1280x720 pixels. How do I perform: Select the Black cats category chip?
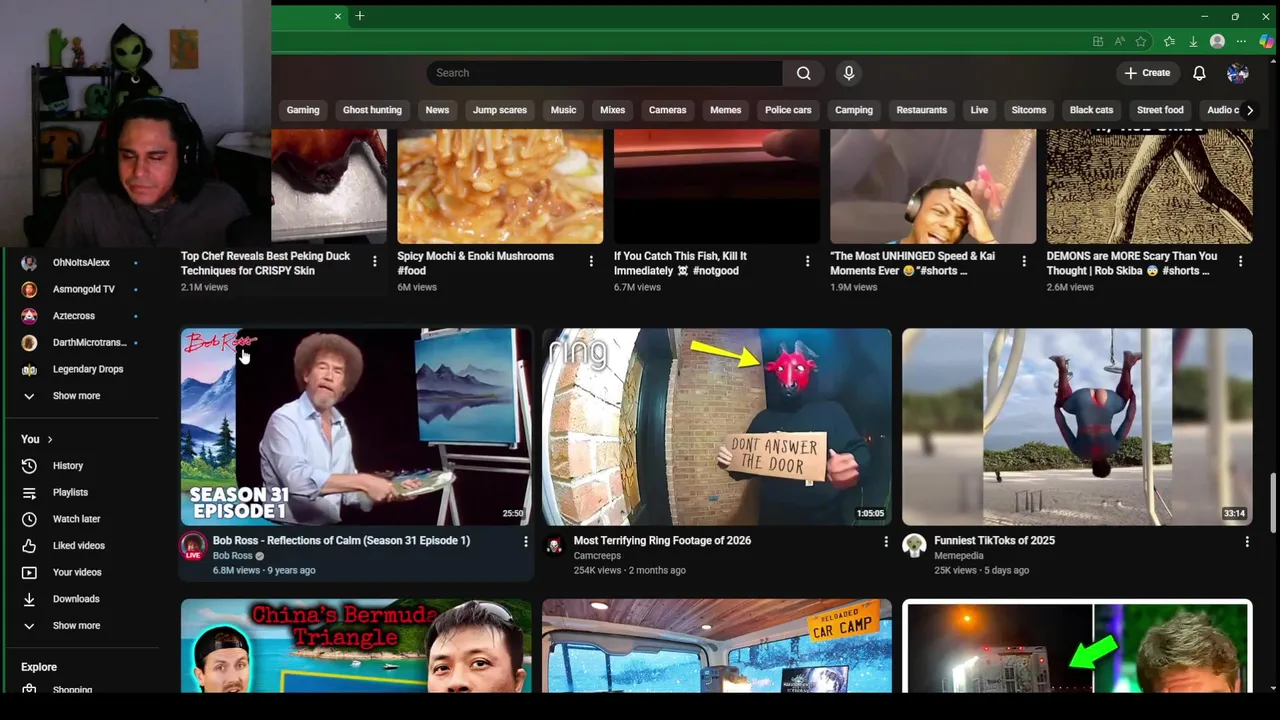[x=1091, y=110]
